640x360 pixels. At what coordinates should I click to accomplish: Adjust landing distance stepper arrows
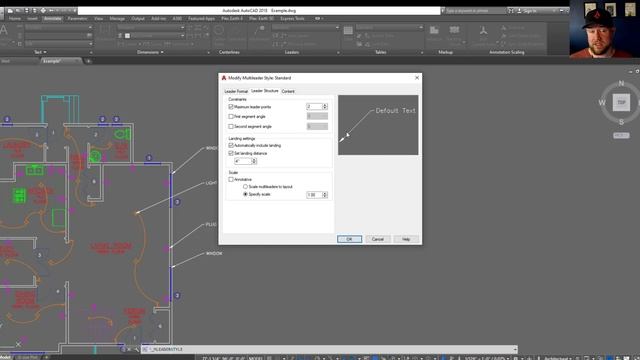254,161
